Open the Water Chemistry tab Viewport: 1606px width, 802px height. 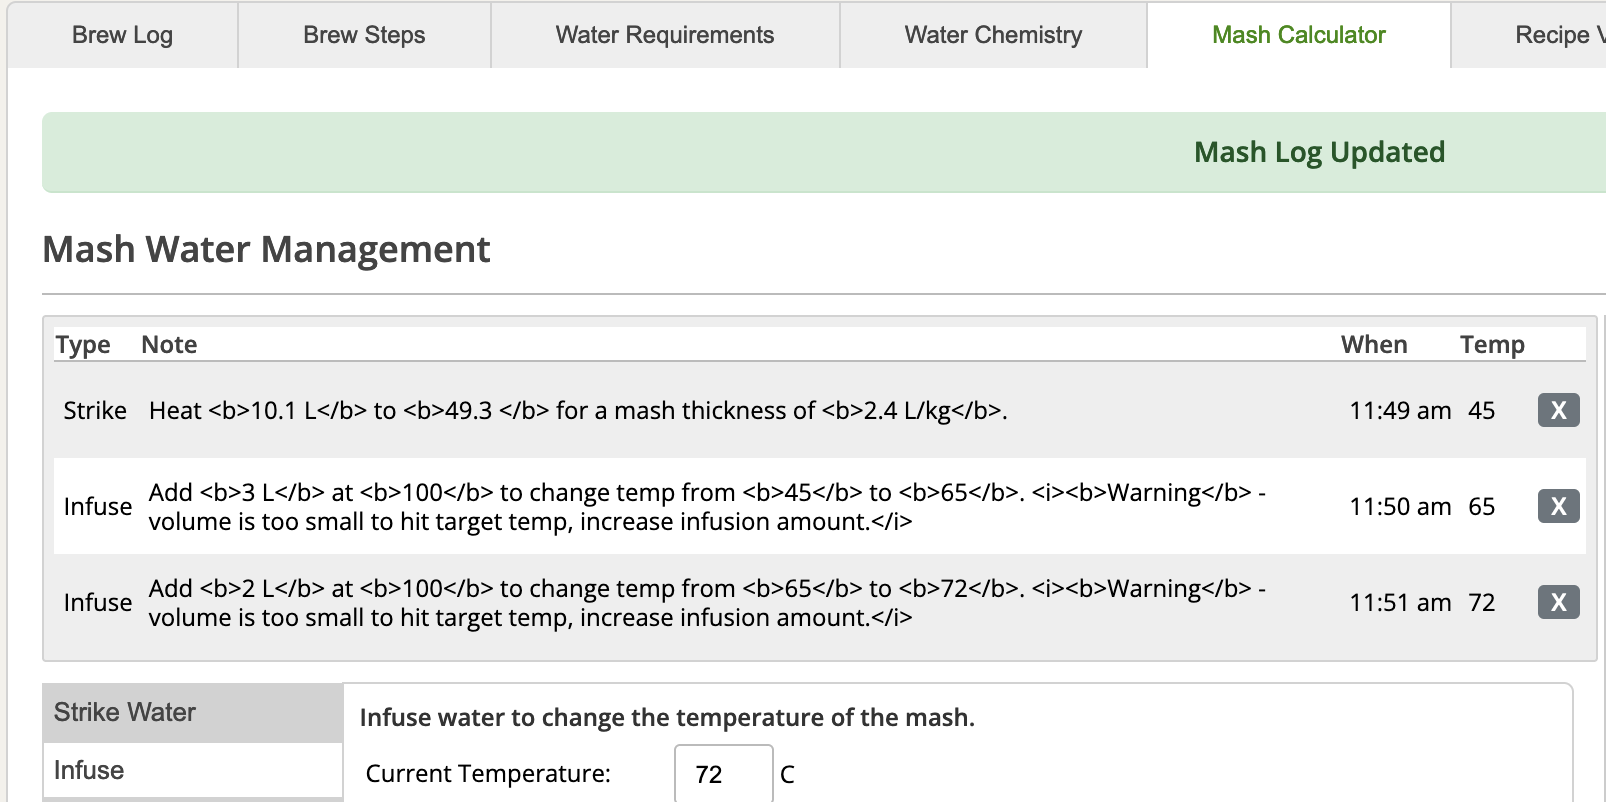coord(993,35)
